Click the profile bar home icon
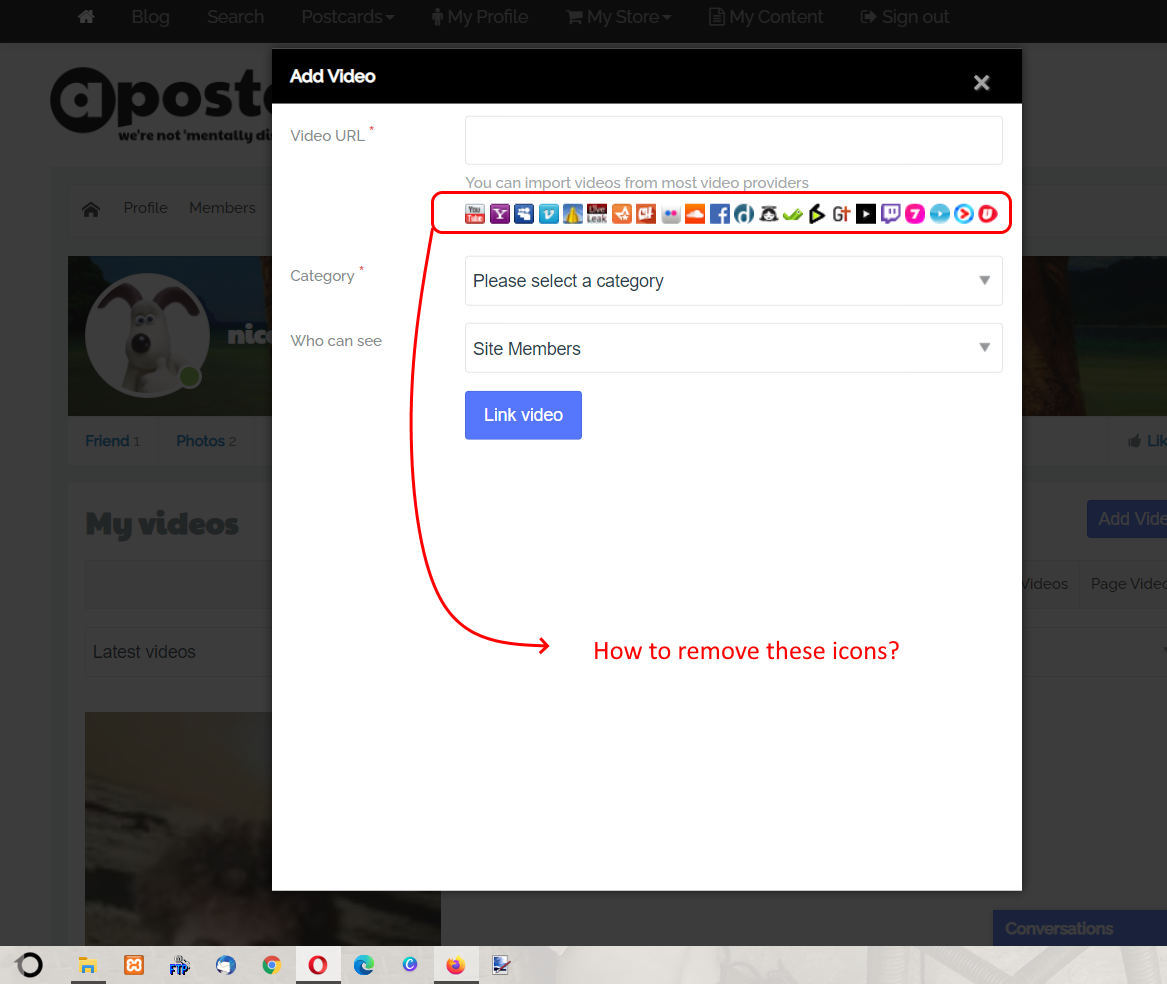Screen dimensions: 1167x984 click(91, 209)
